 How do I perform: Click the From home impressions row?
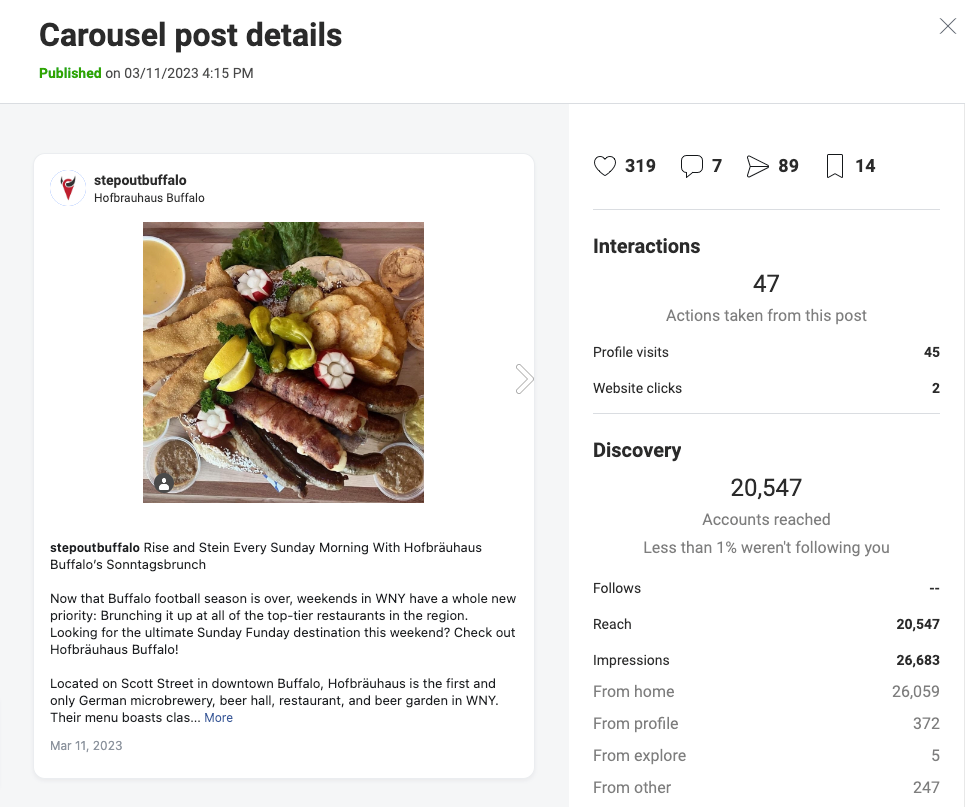click(x=766, y=692)
